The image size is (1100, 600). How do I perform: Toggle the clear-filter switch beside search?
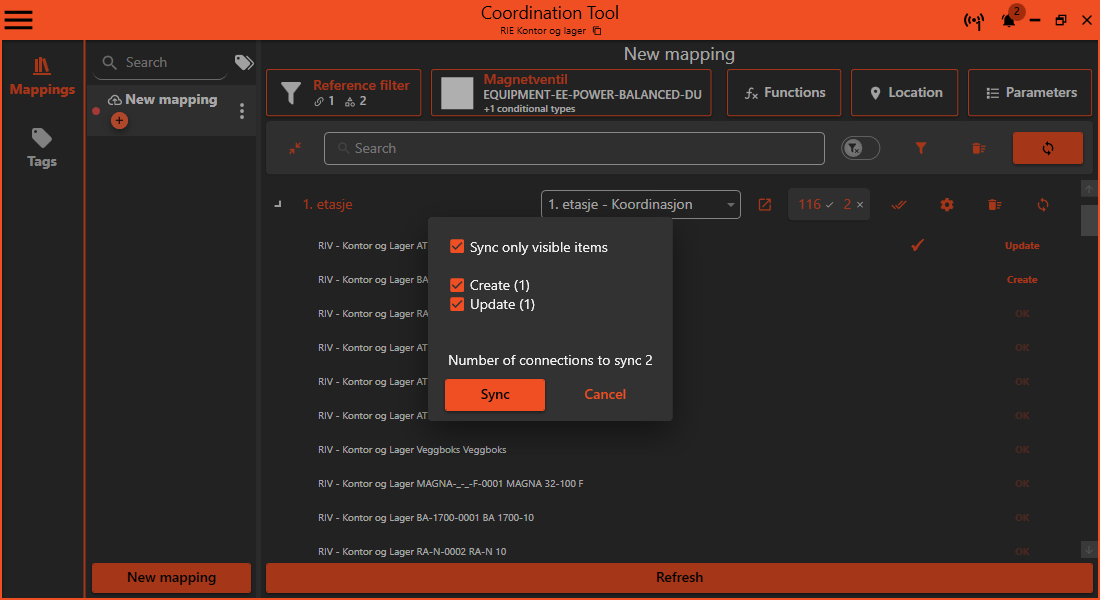[860, 147]
